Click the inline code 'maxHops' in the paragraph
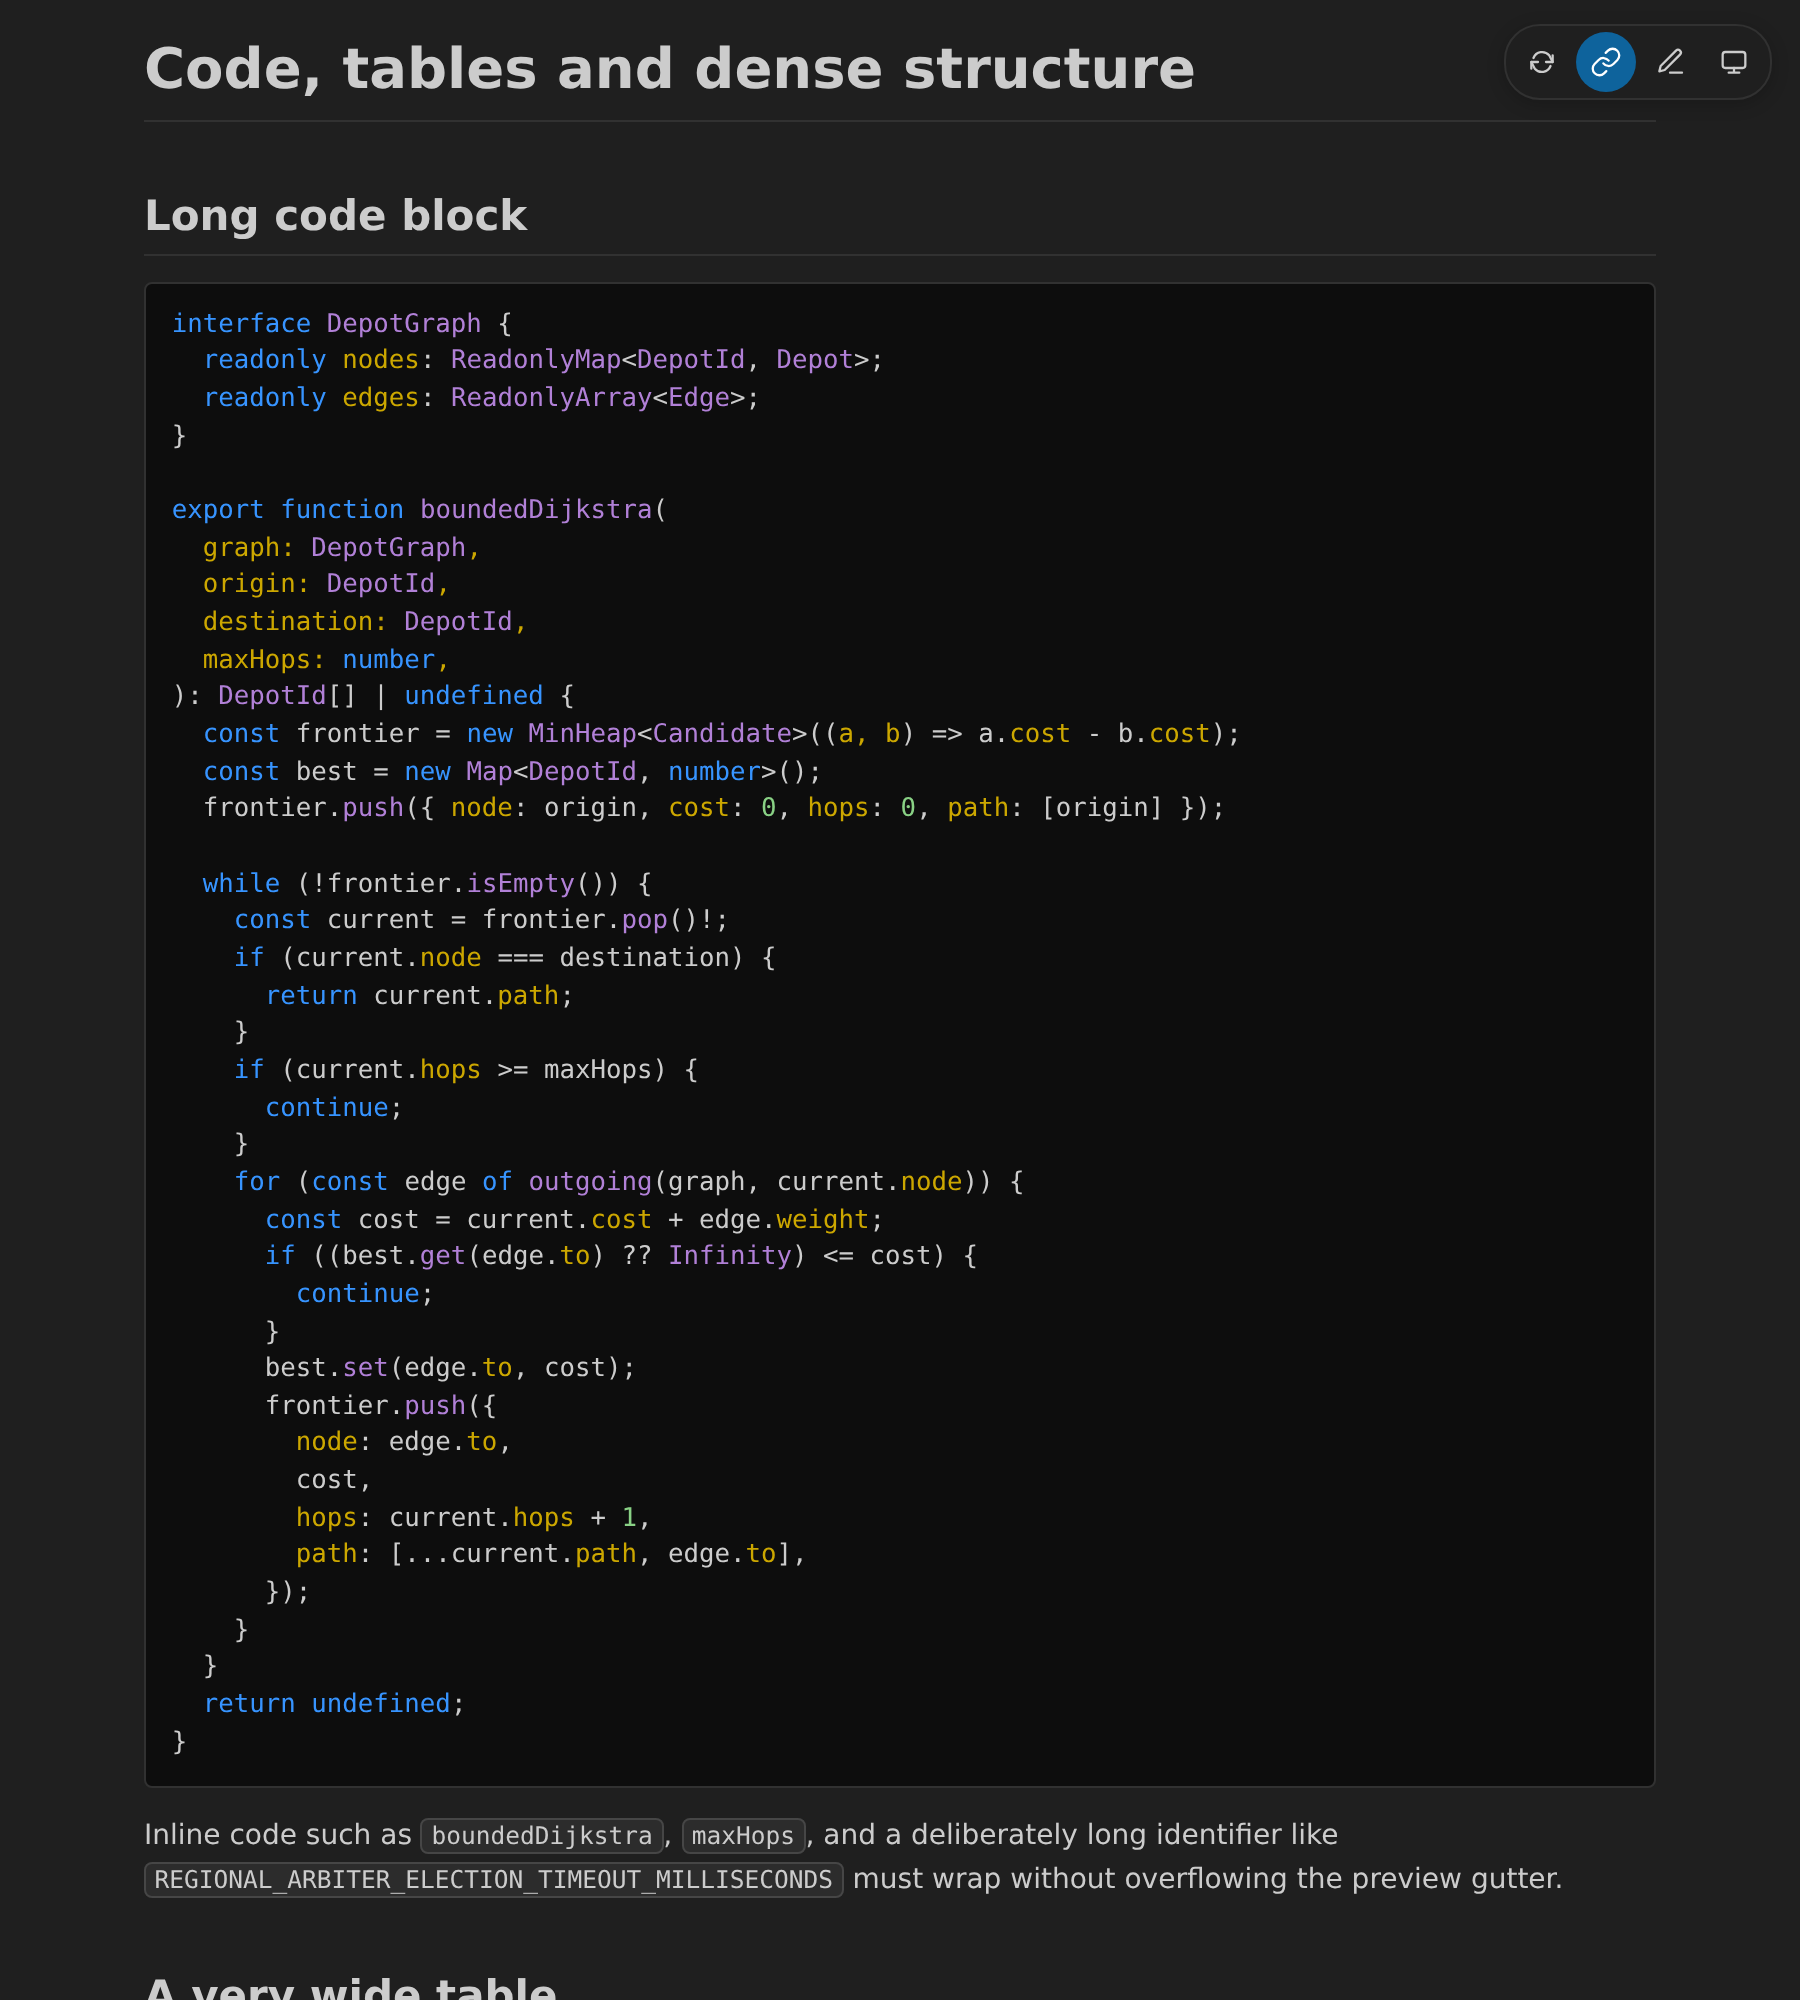Image resolution: width=1800 pixels, height=2000 pixels. coord(743,1836)
